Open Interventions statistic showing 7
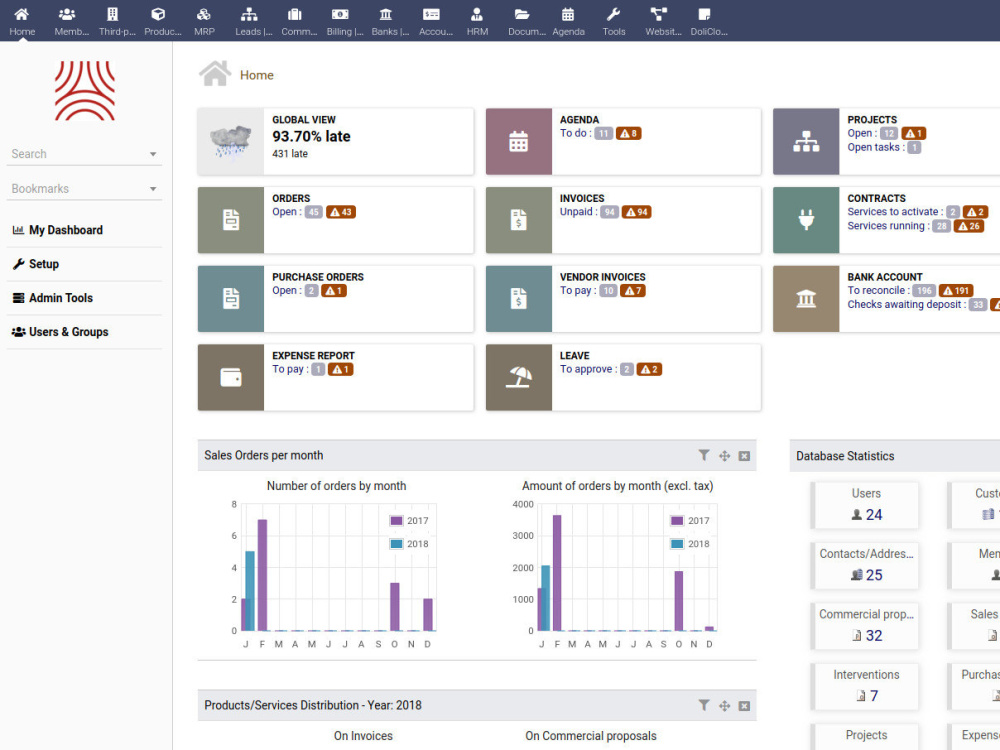Screen dimensions: 1000x750 [x=865, y=687]
